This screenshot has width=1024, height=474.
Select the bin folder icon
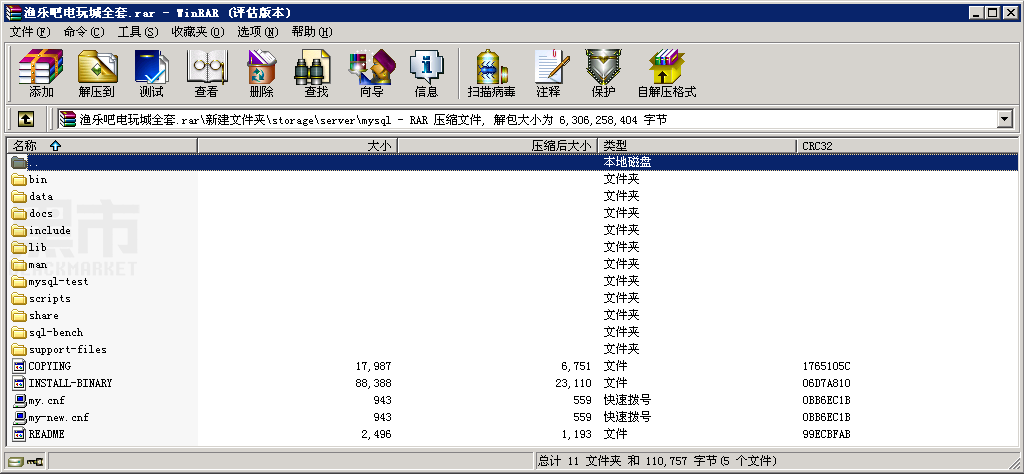(x=19, y=179)
